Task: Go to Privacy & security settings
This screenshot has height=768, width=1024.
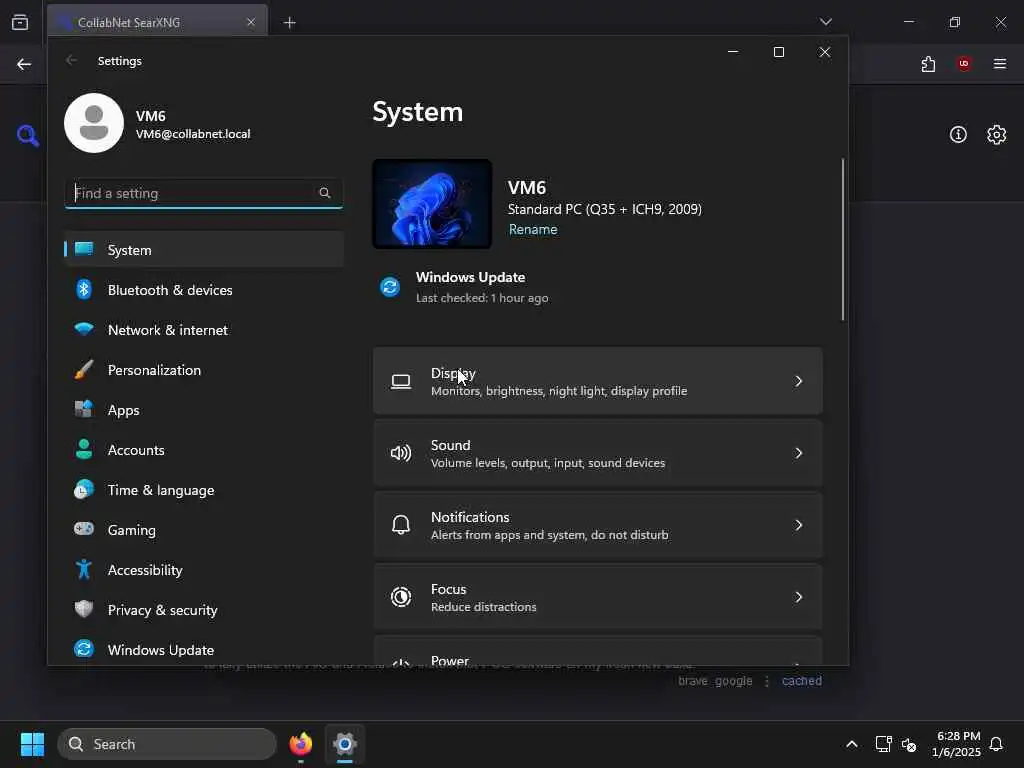Action: pos(204,609)
